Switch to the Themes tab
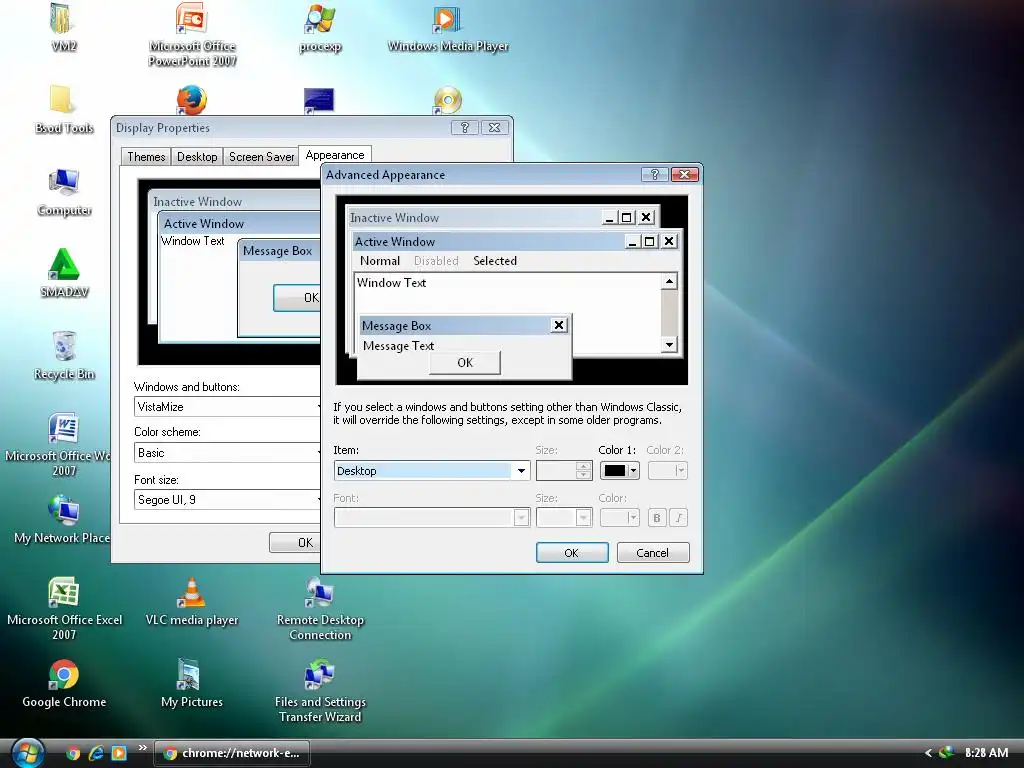This screenshot has height=768, width=1024. pyautogui.click(x=146, y=157)
